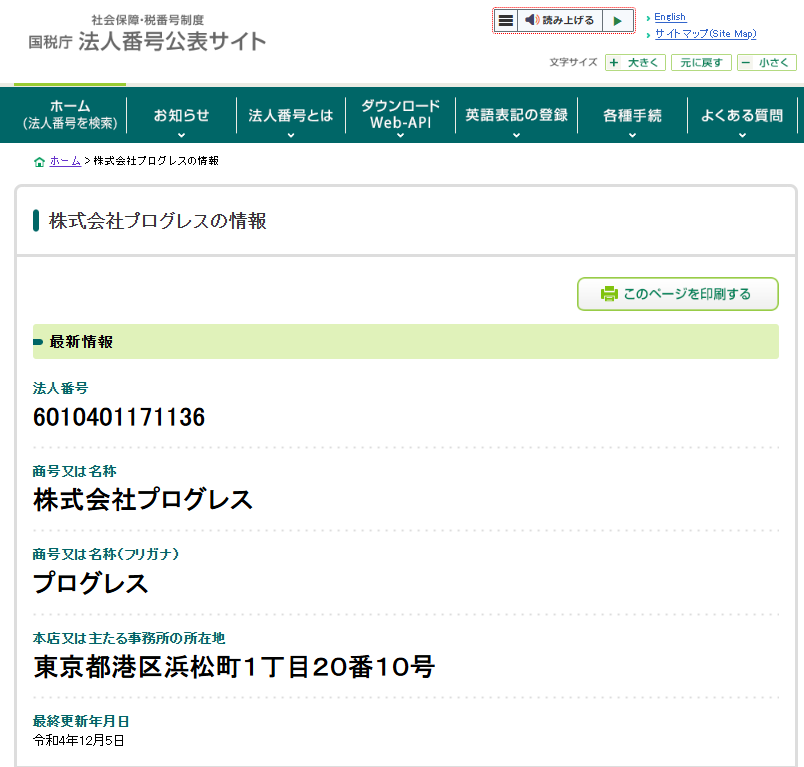Viewport: 804px width, 767px height.
Task: Select company name 株式会社プログレス value
Action: (x=143, y=499)
